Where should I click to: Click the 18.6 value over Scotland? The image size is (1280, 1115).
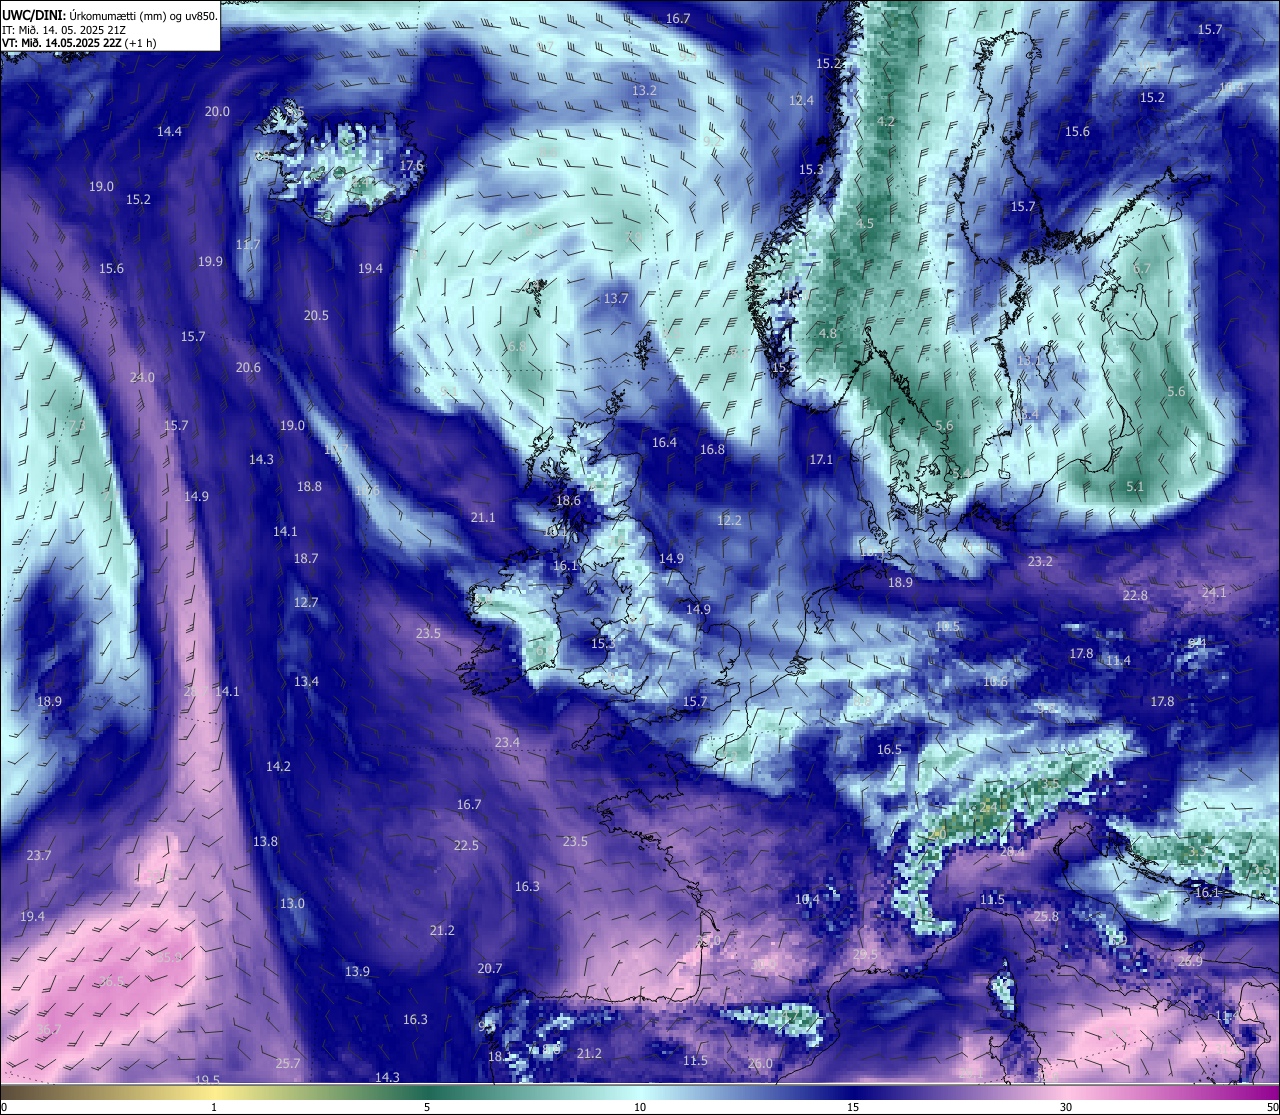tap(568, 502)
